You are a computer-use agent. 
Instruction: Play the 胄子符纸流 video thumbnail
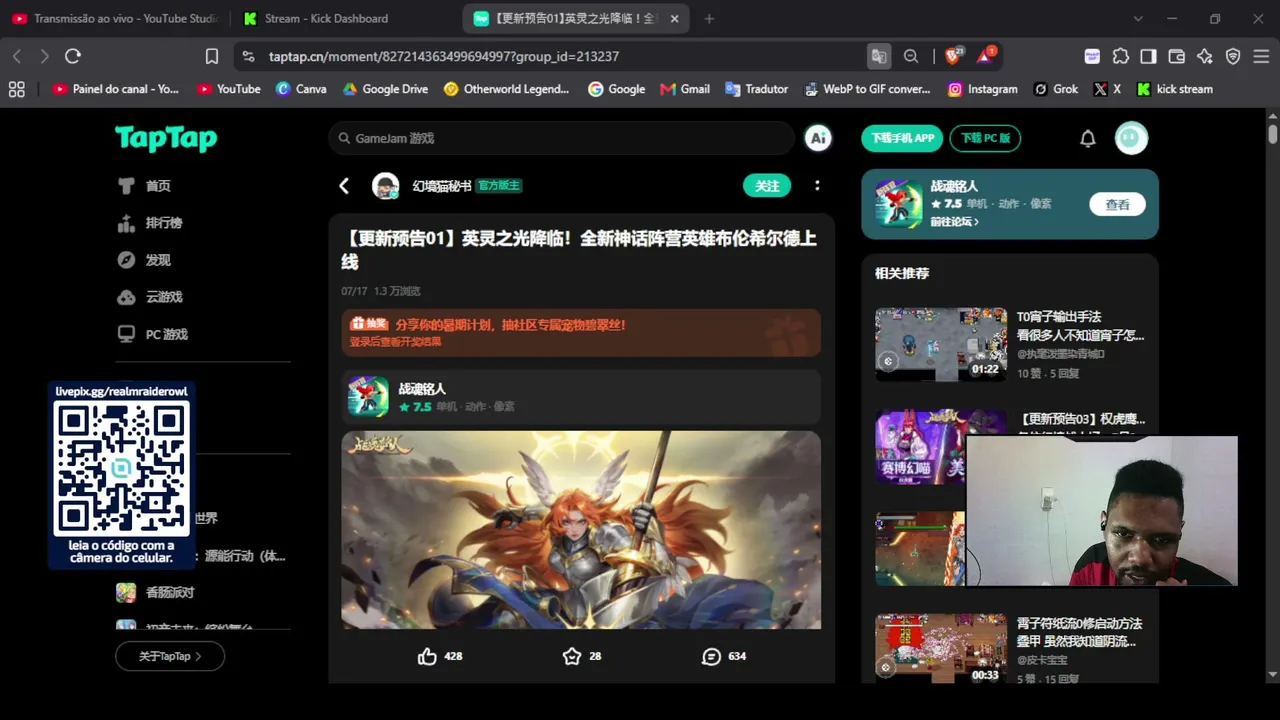(941, 649)
